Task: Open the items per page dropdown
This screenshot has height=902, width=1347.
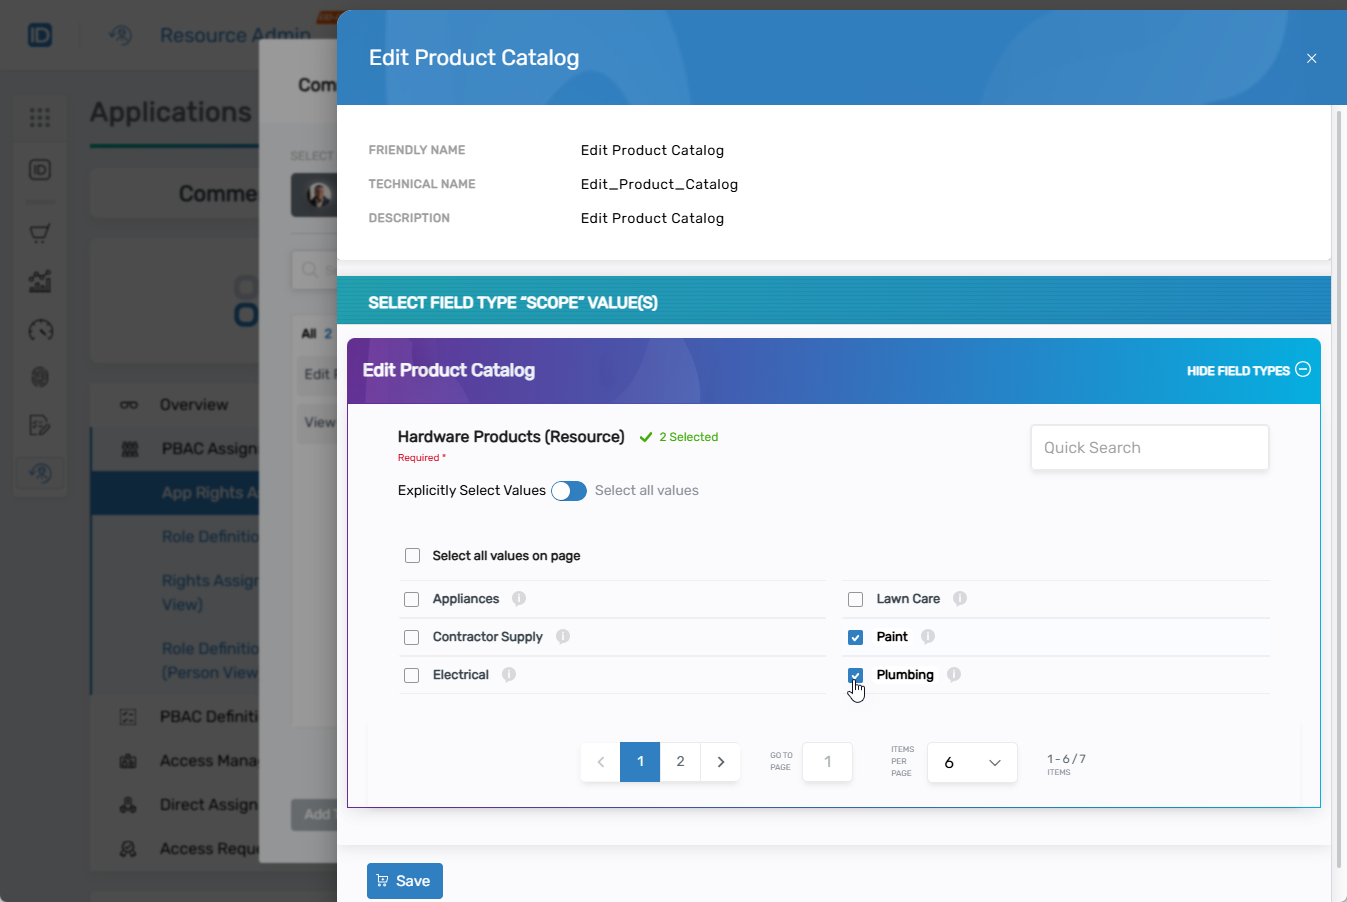Action: (972, 763)
